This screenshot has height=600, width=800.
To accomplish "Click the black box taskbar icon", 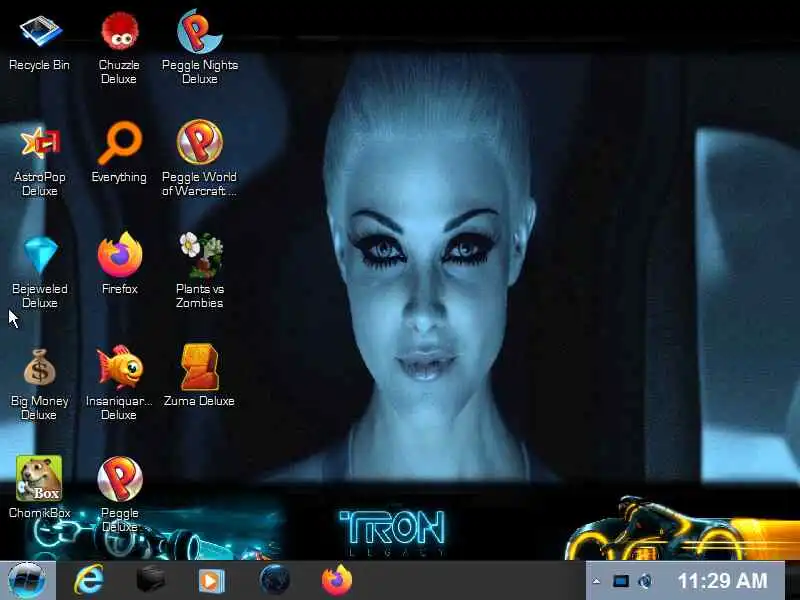I will pyautogui.click(x=151, y=580).
